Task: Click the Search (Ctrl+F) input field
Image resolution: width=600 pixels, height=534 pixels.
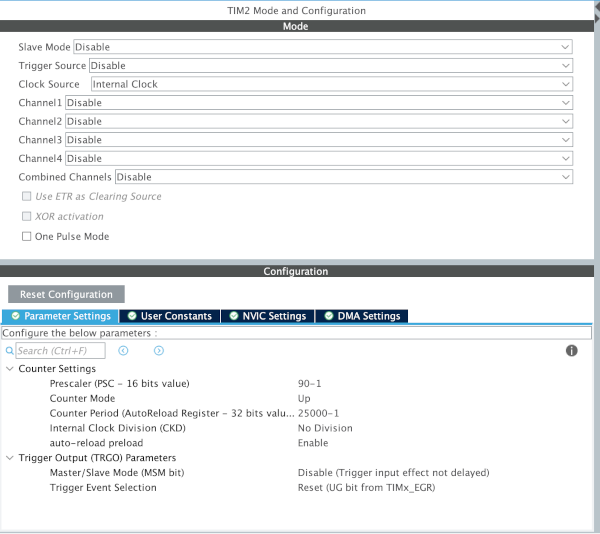Action: coord(60,351)
